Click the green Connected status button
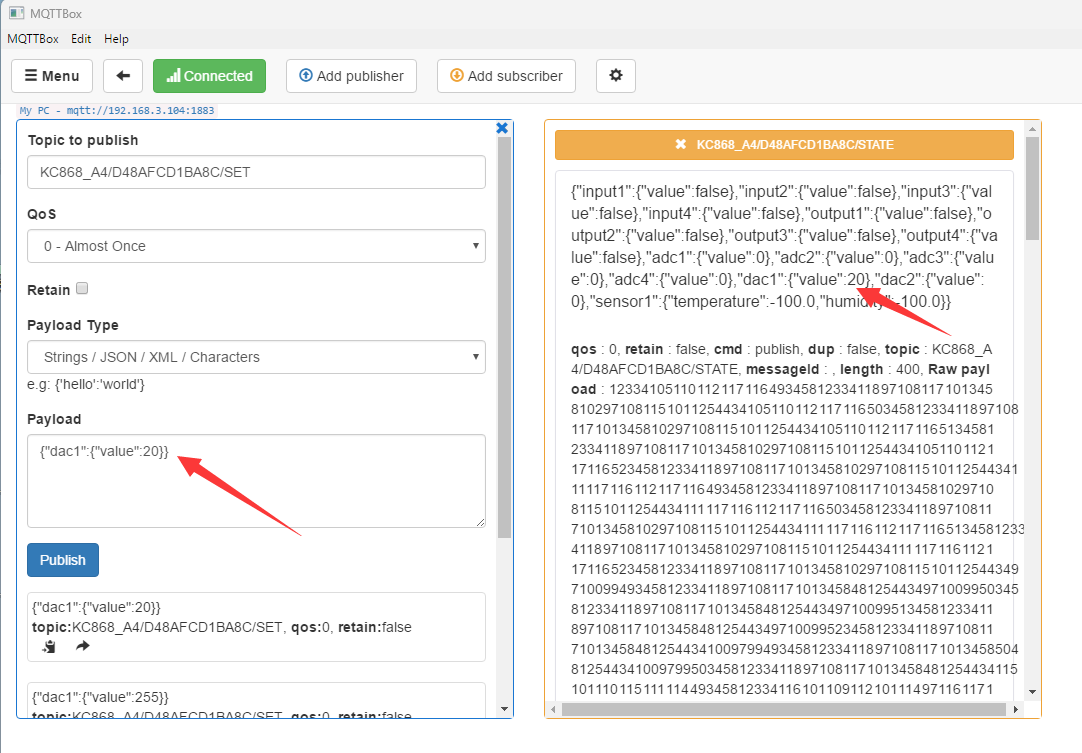Screen dimensions: 1082x753 pos(209,76)
